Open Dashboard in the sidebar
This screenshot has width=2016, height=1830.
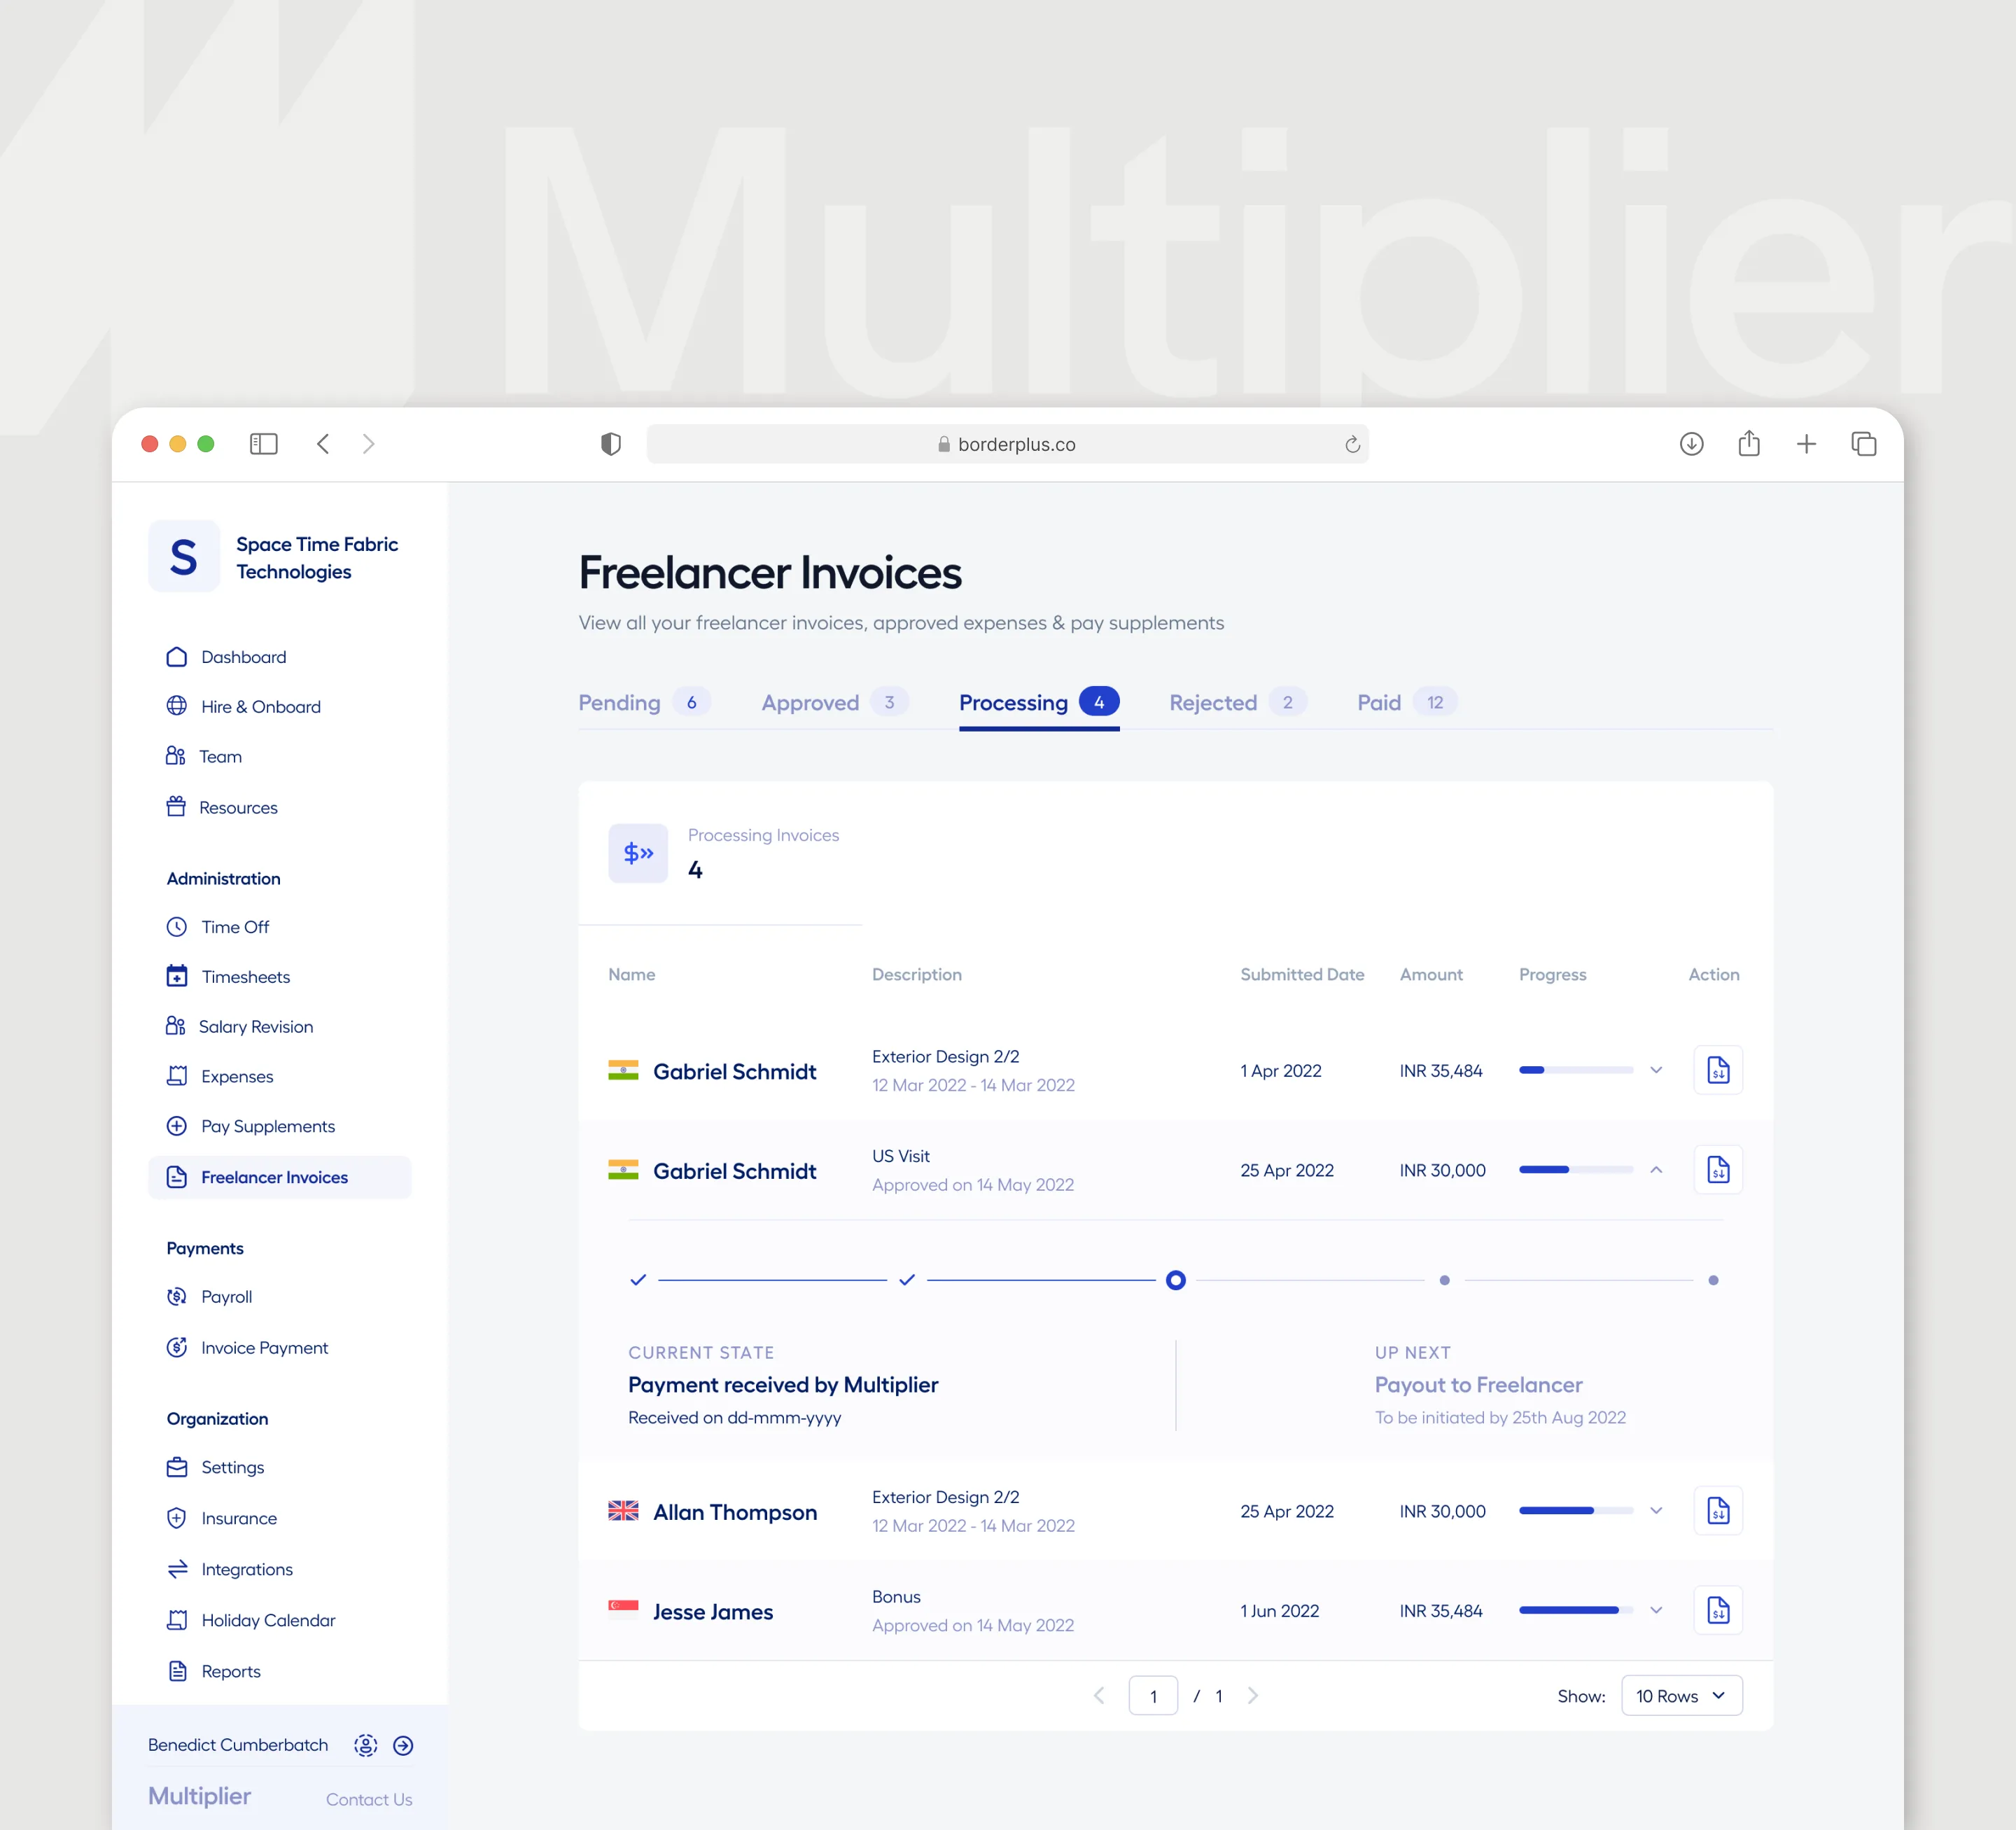(x=243, y=657)
